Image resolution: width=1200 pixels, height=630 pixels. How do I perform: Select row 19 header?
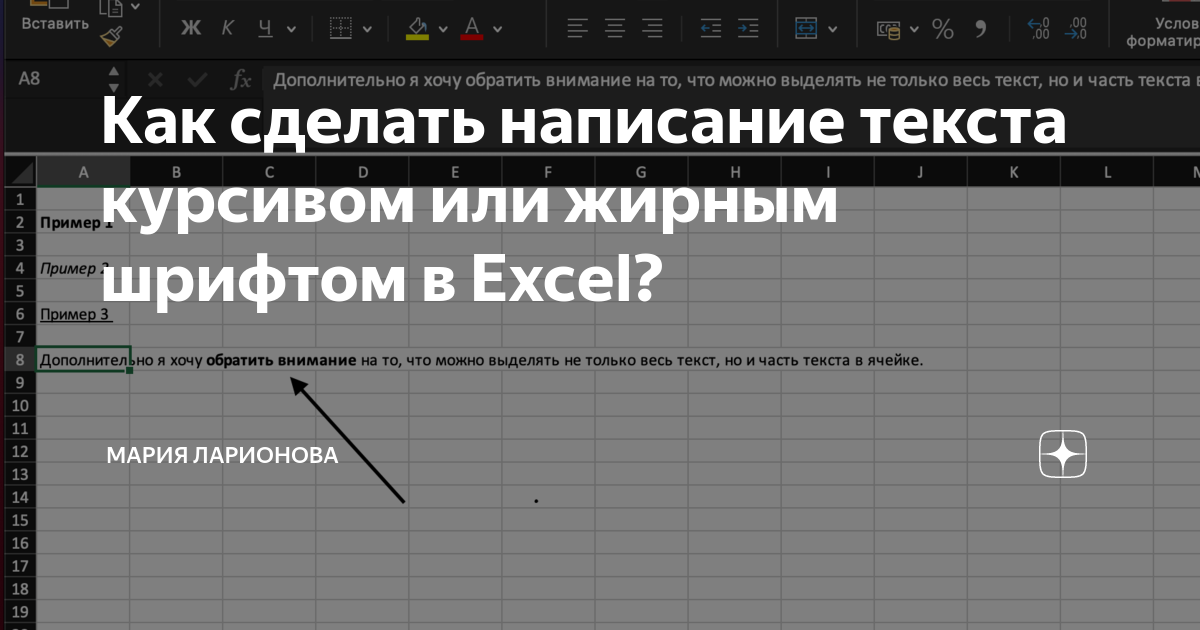coord(19,612)
